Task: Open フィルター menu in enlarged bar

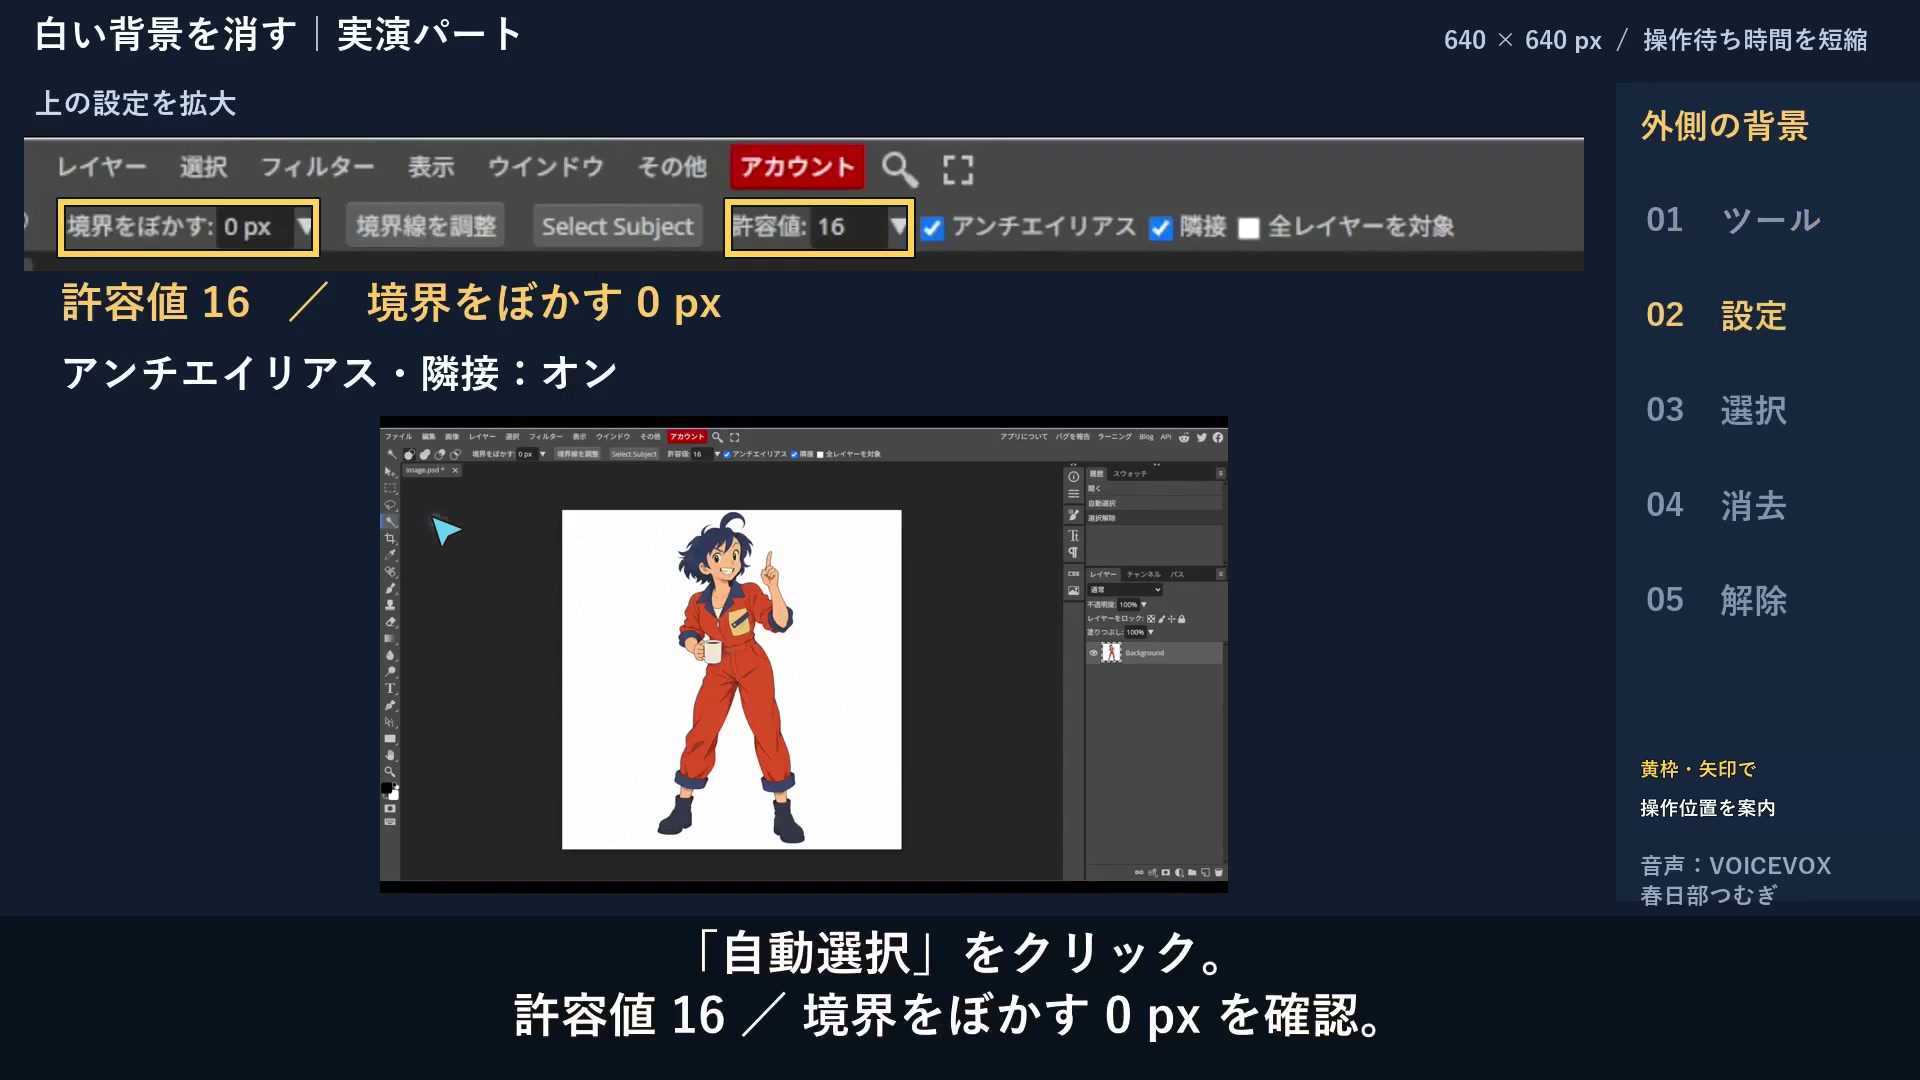Action: (317, 167)
